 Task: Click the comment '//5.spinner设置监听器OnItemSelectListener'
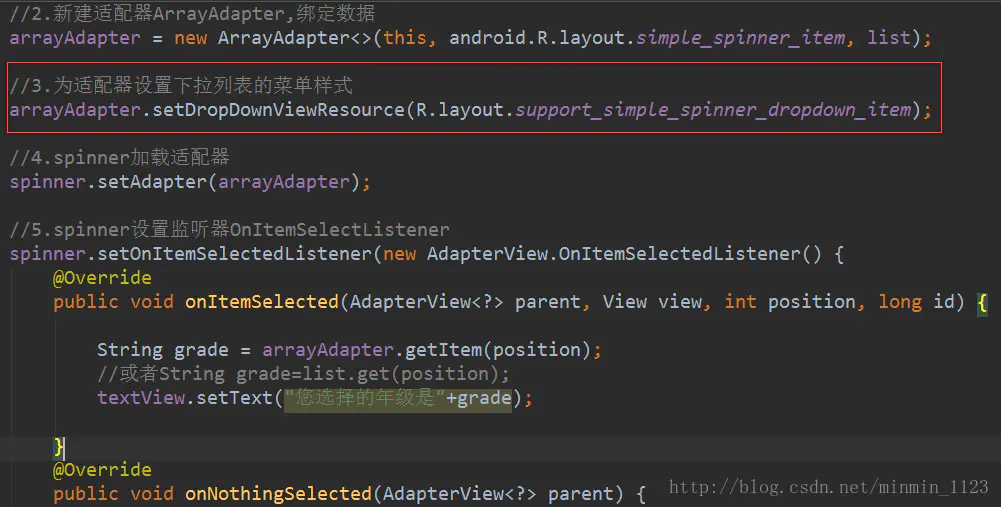tap(229, 229)
